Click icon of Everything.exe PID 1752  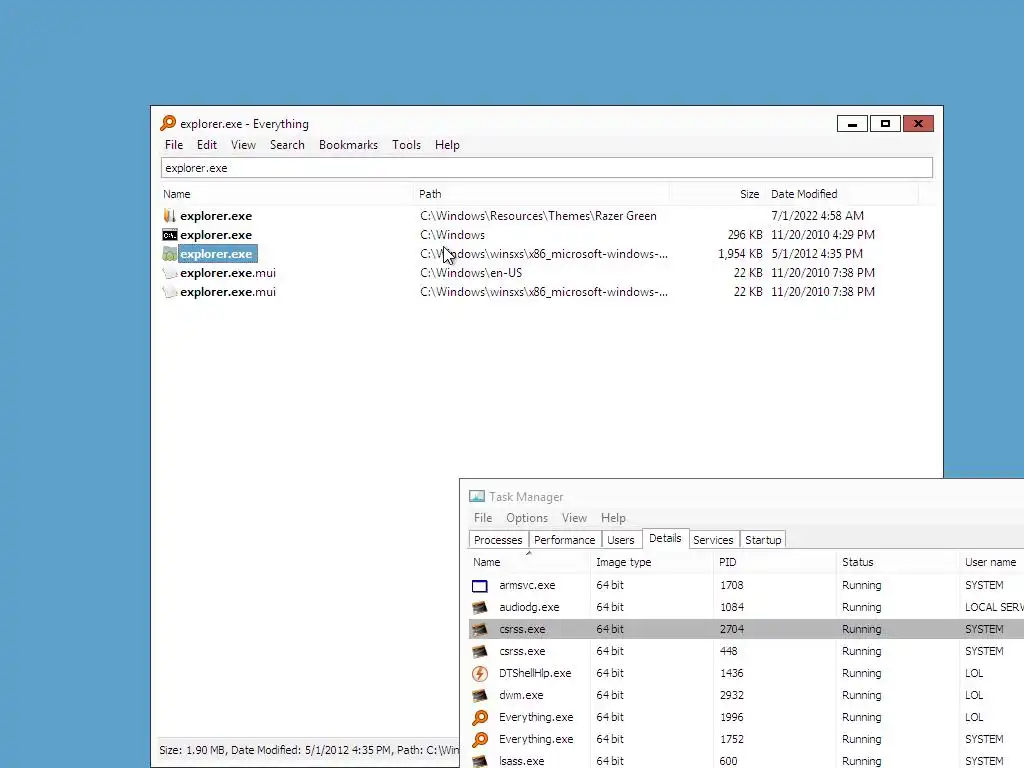[x=480, y=739]
